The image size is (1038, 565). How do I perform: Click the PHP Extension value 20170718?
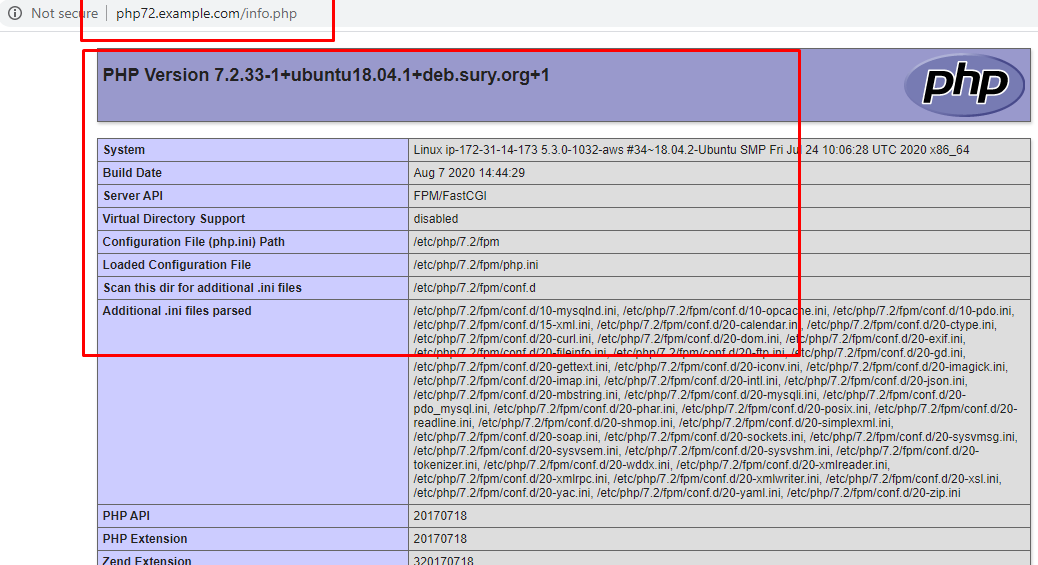(440, 539)
